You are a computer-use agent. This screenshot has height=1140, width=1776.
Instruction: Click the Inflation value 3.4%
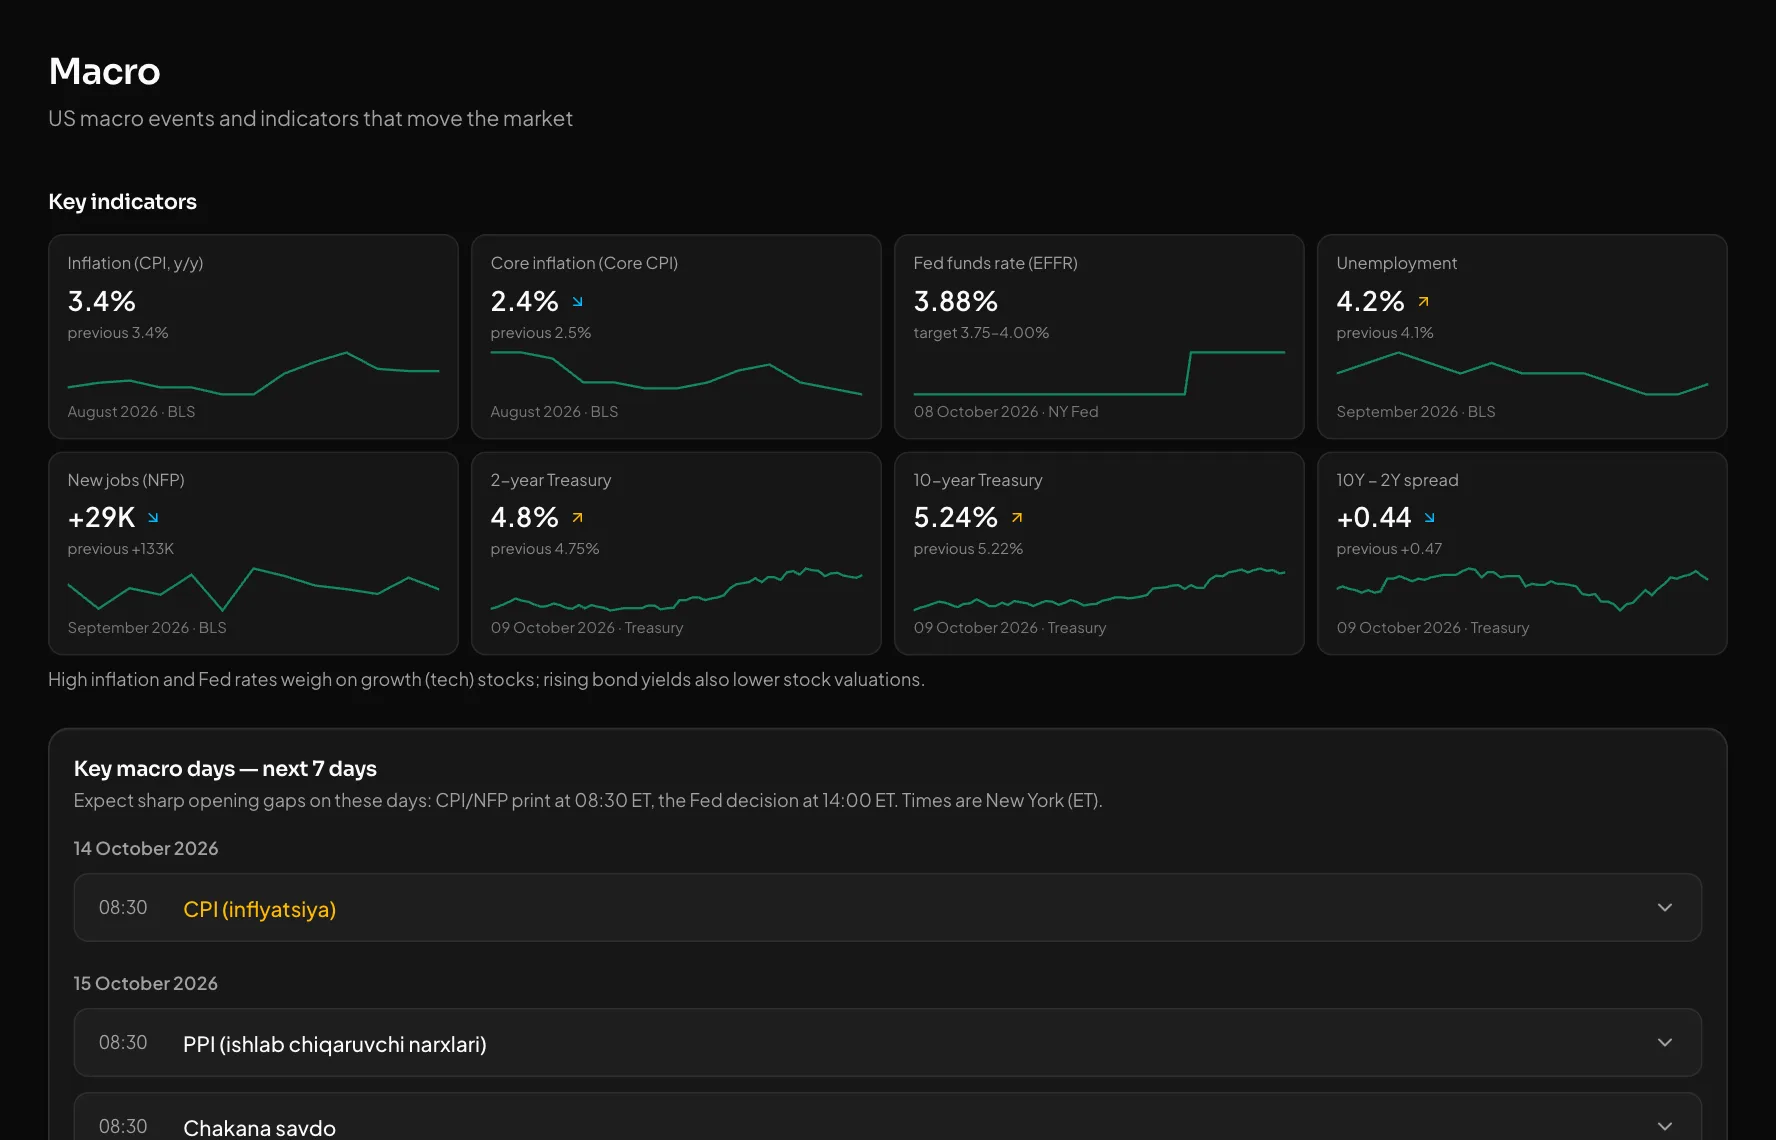point(101,301)
